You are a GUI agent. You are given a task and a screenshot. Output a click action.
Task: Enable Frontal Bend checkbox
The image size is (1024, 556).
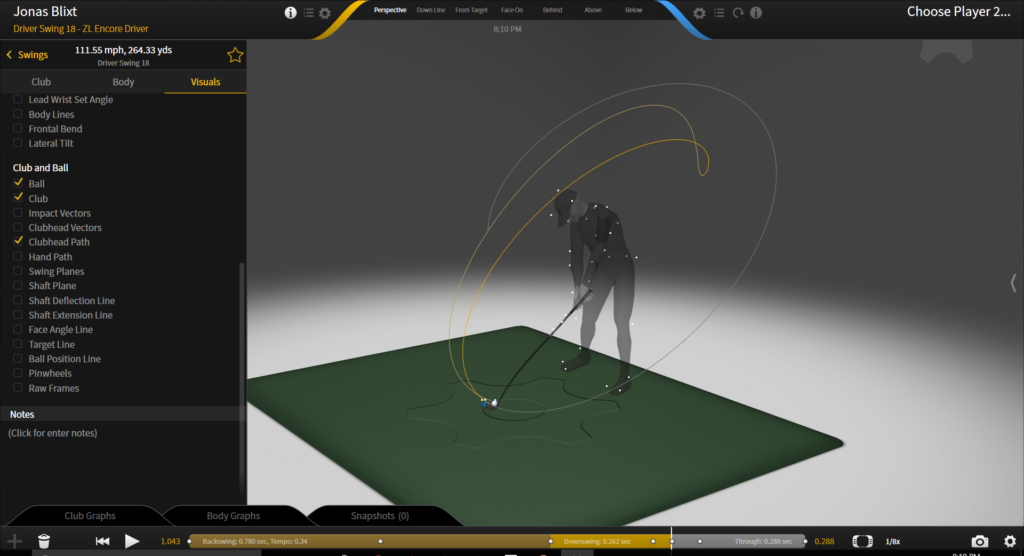18,129
